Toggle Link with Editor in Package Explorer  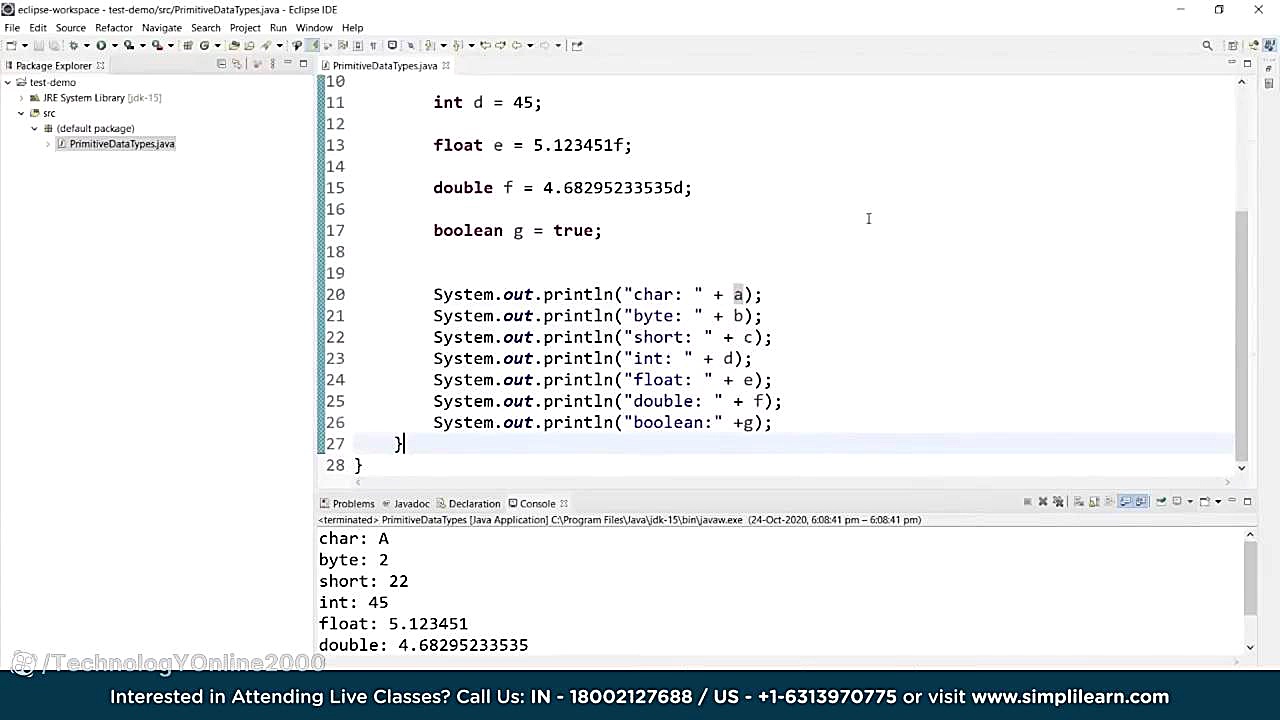pos(237,64)
